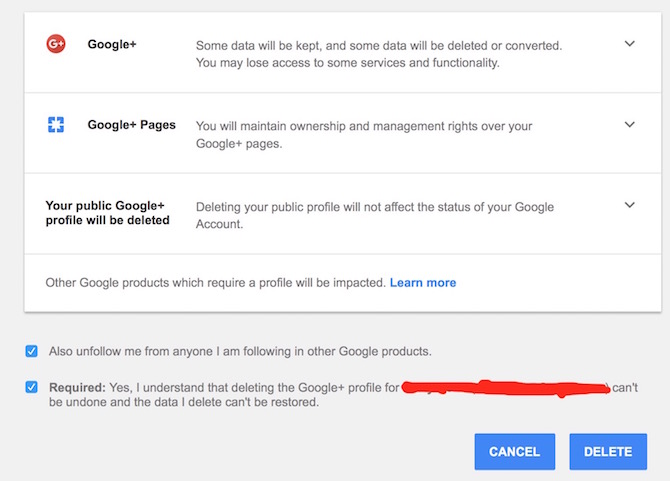Image resolution: width=670 pixels, height=481 pixels.
Task: Click the 'Other Google products' notice text
Action: (x=215, y=283)
